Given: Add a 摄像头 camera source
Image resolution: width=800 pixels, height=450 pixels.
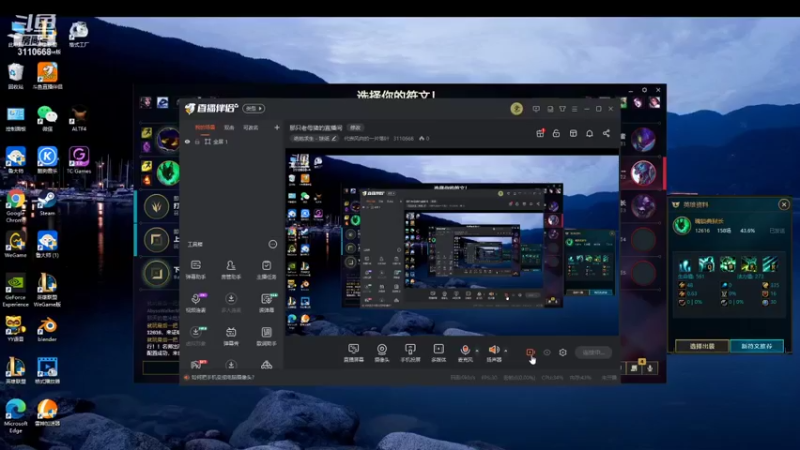Looking at the screenshot, I should click(382, 353).
